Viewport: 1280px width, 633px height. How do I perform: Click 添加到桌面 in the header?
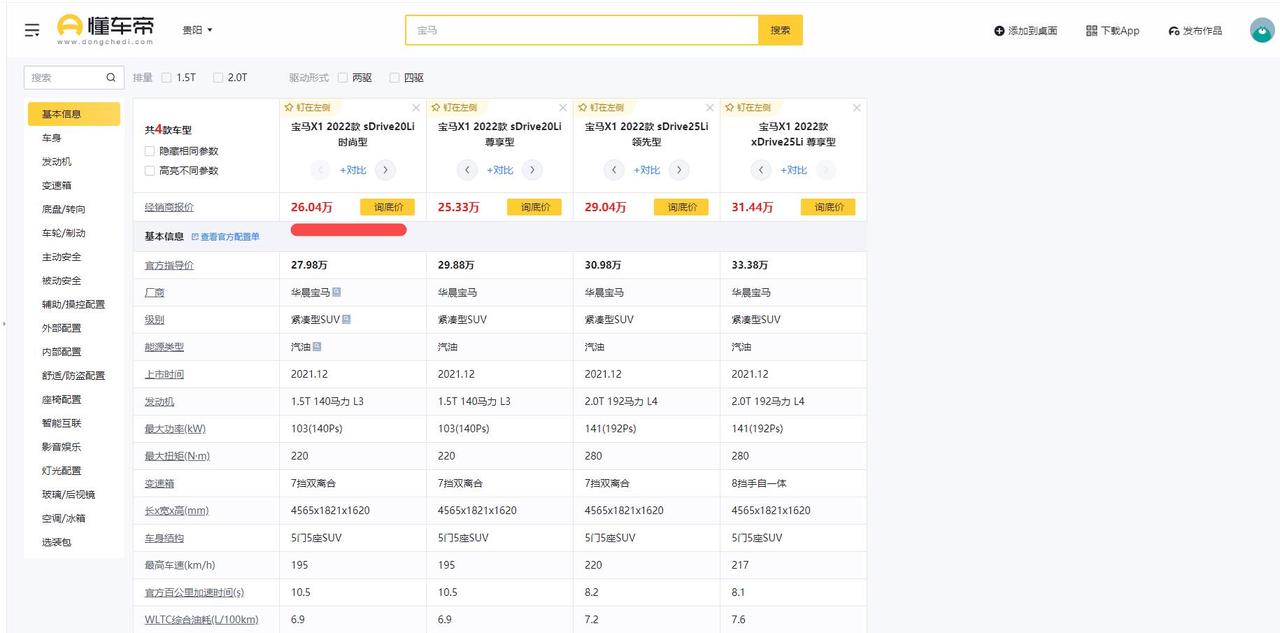coord(1025,31)
